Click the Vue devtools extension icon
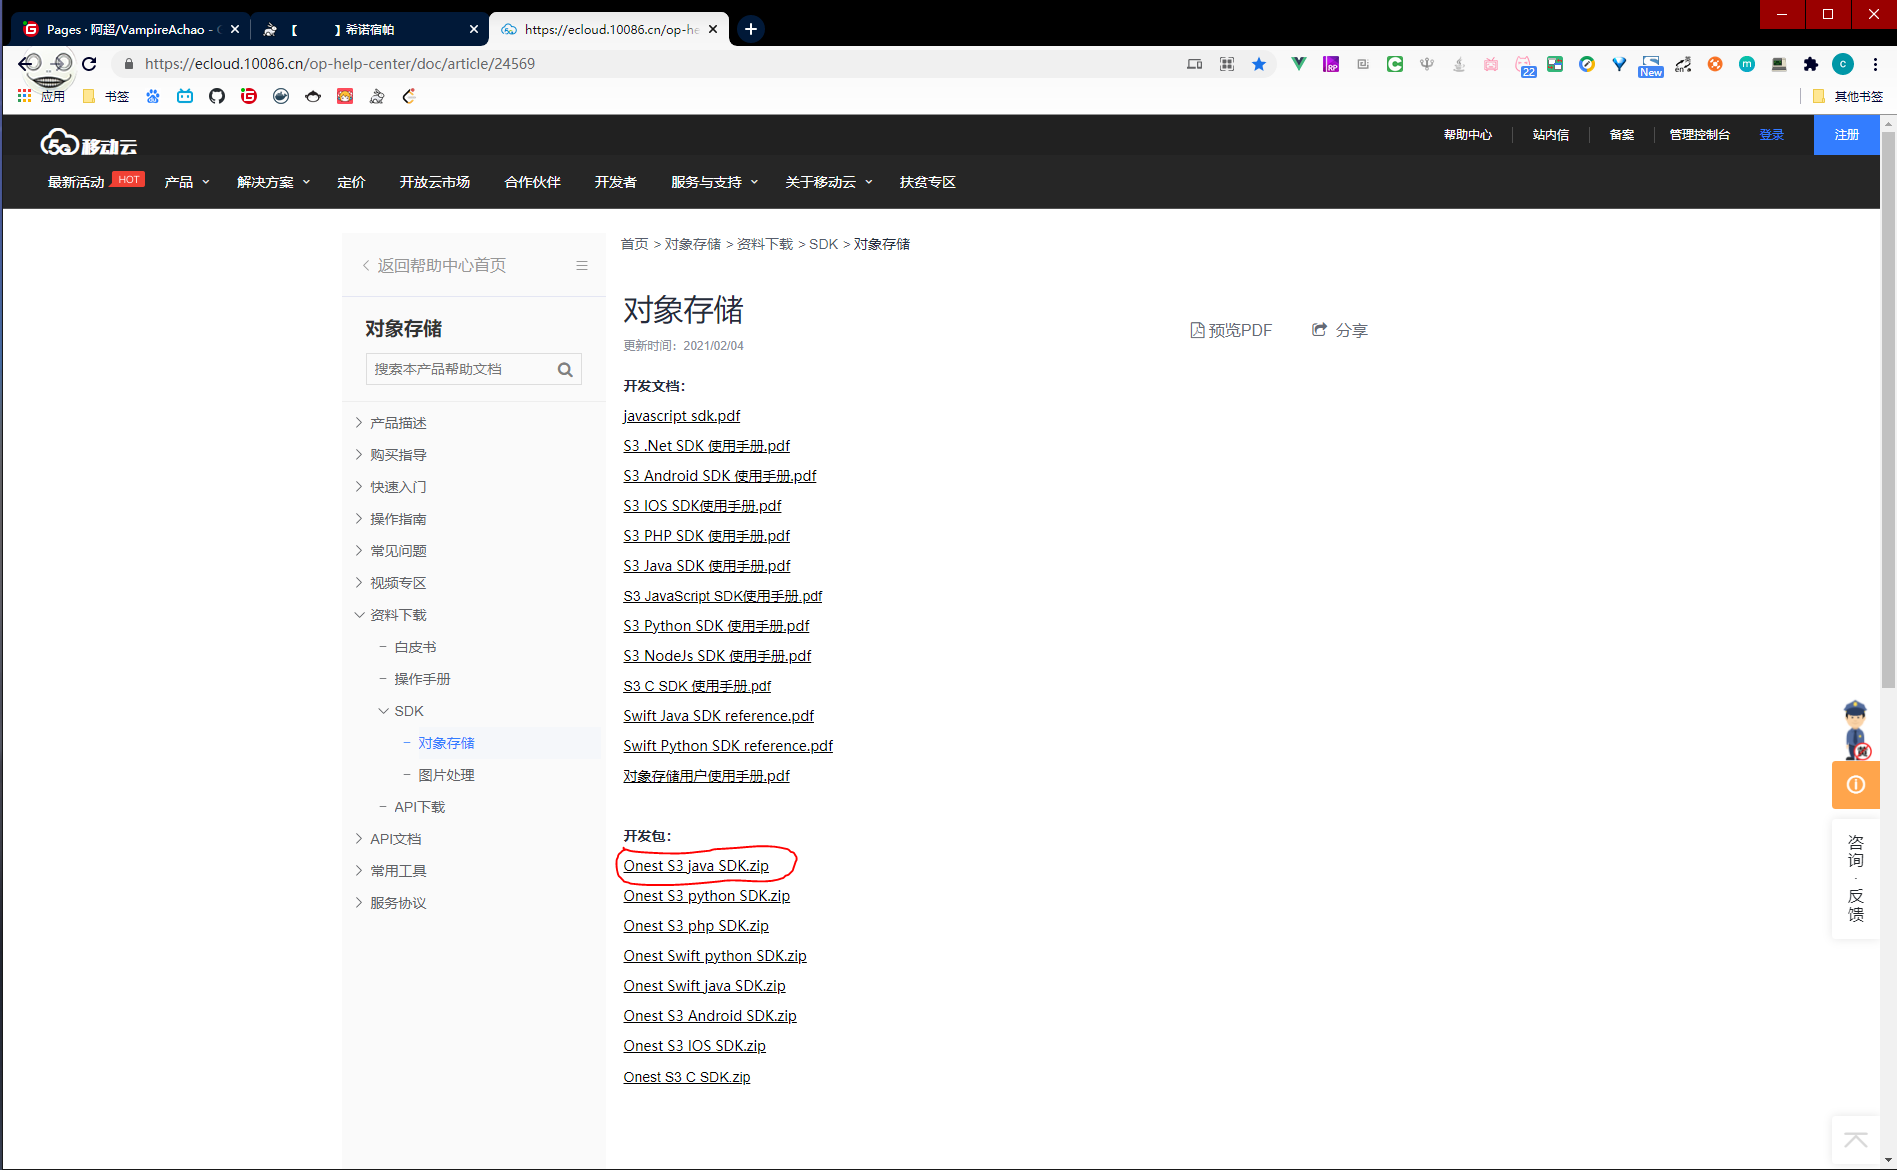Image resolution: width=1897 pixels, height=1170 pixels. 1298,64
